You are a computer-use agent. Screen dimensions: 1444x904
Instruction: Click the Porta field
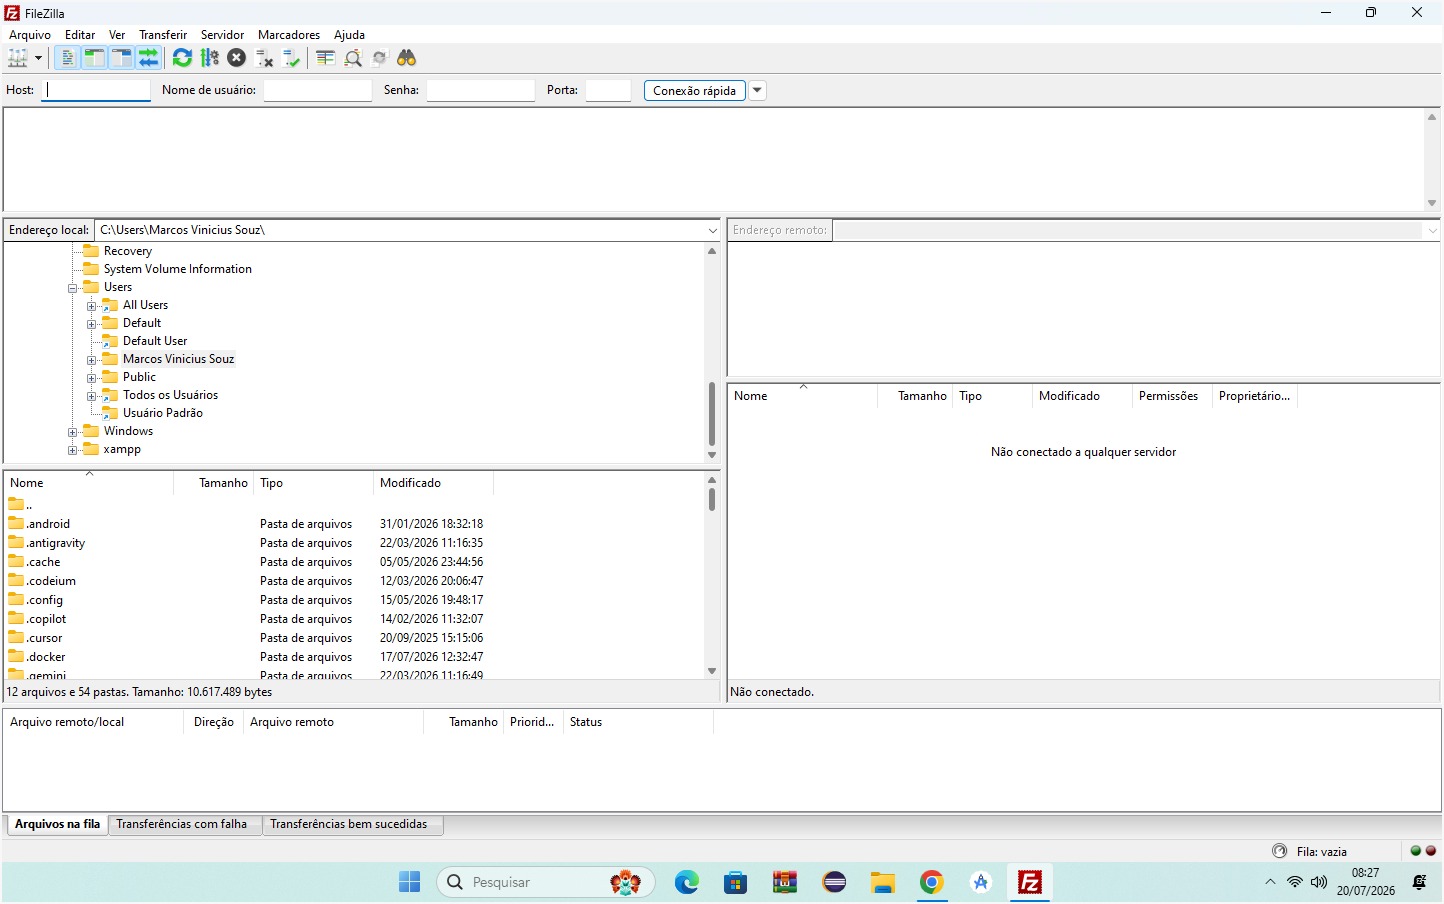(608, 90)
